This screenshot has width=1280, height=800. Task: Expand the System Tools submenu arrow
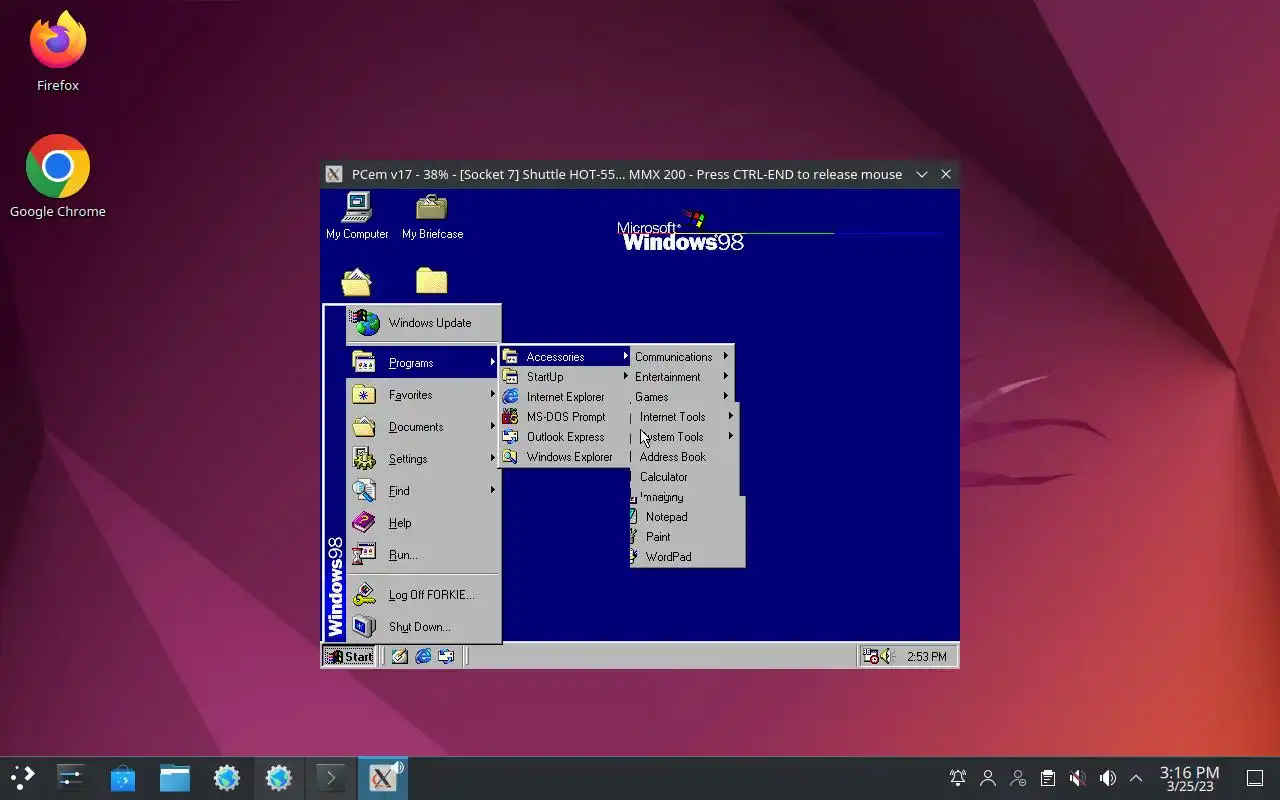click(731, 437)
